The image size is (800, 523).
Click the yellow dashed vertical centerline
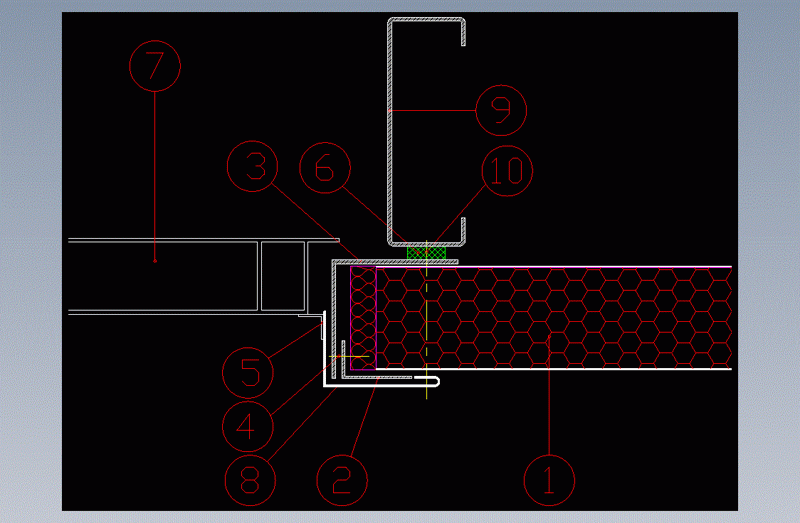click(427, 330)
